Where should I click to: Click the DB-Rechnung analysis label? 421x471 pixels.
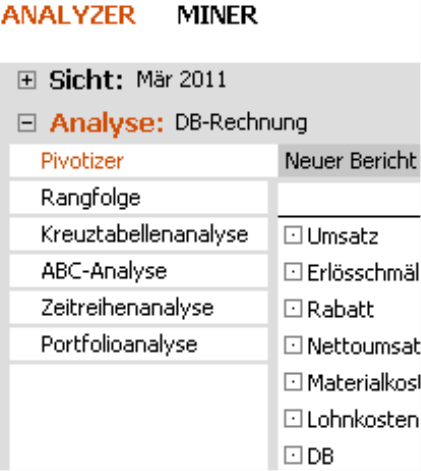point(241,123)
